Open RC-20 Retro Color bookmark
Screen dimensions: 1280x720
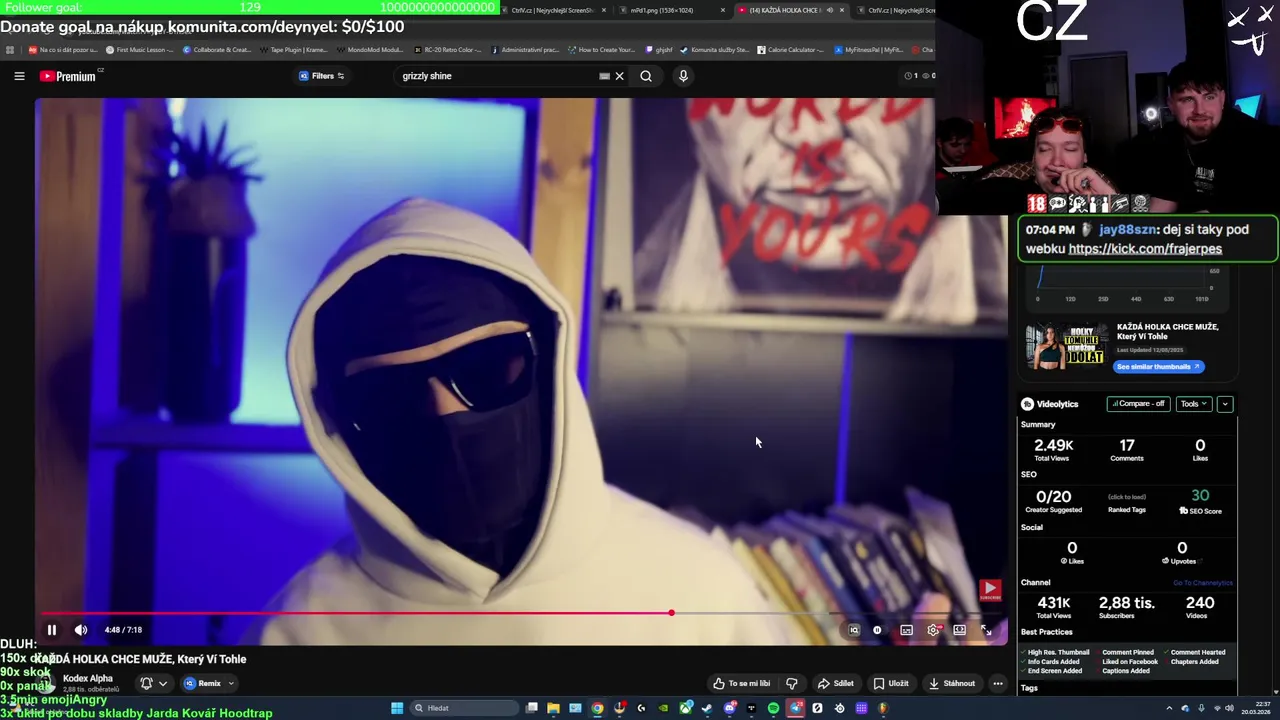(x=448, y=50)
